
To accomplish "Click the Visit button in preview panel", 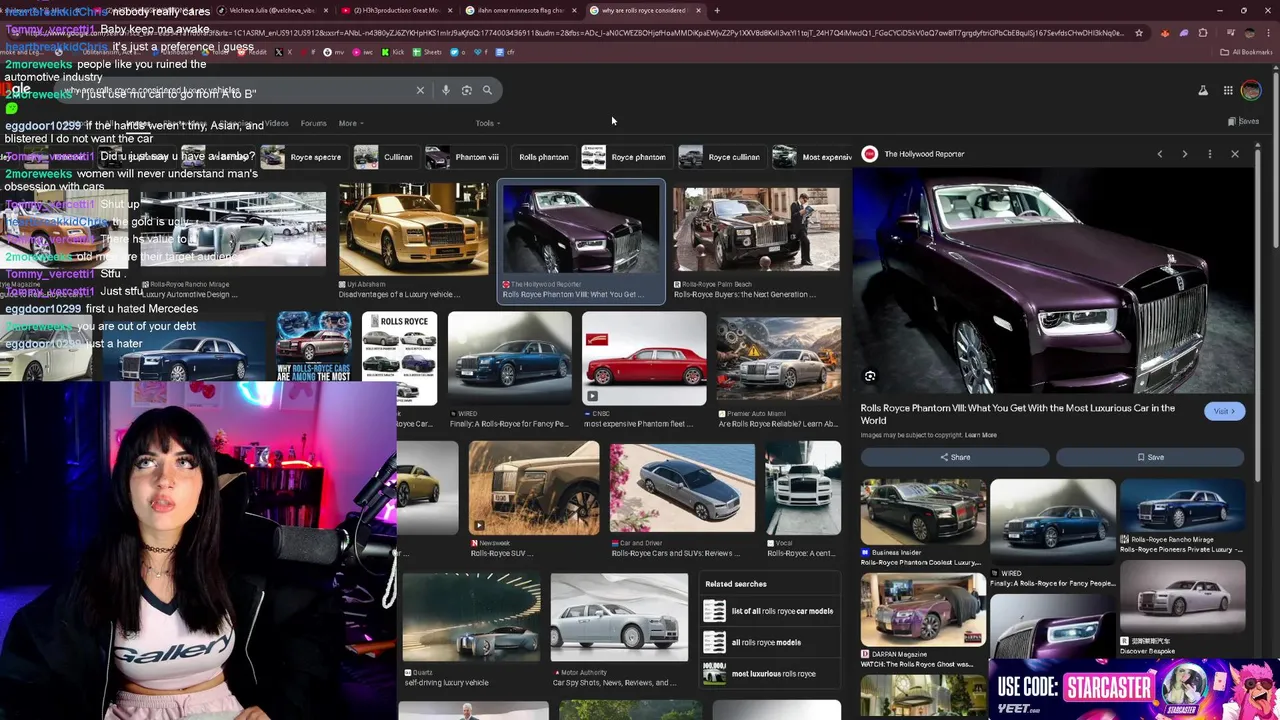I will pos(1224,411).
